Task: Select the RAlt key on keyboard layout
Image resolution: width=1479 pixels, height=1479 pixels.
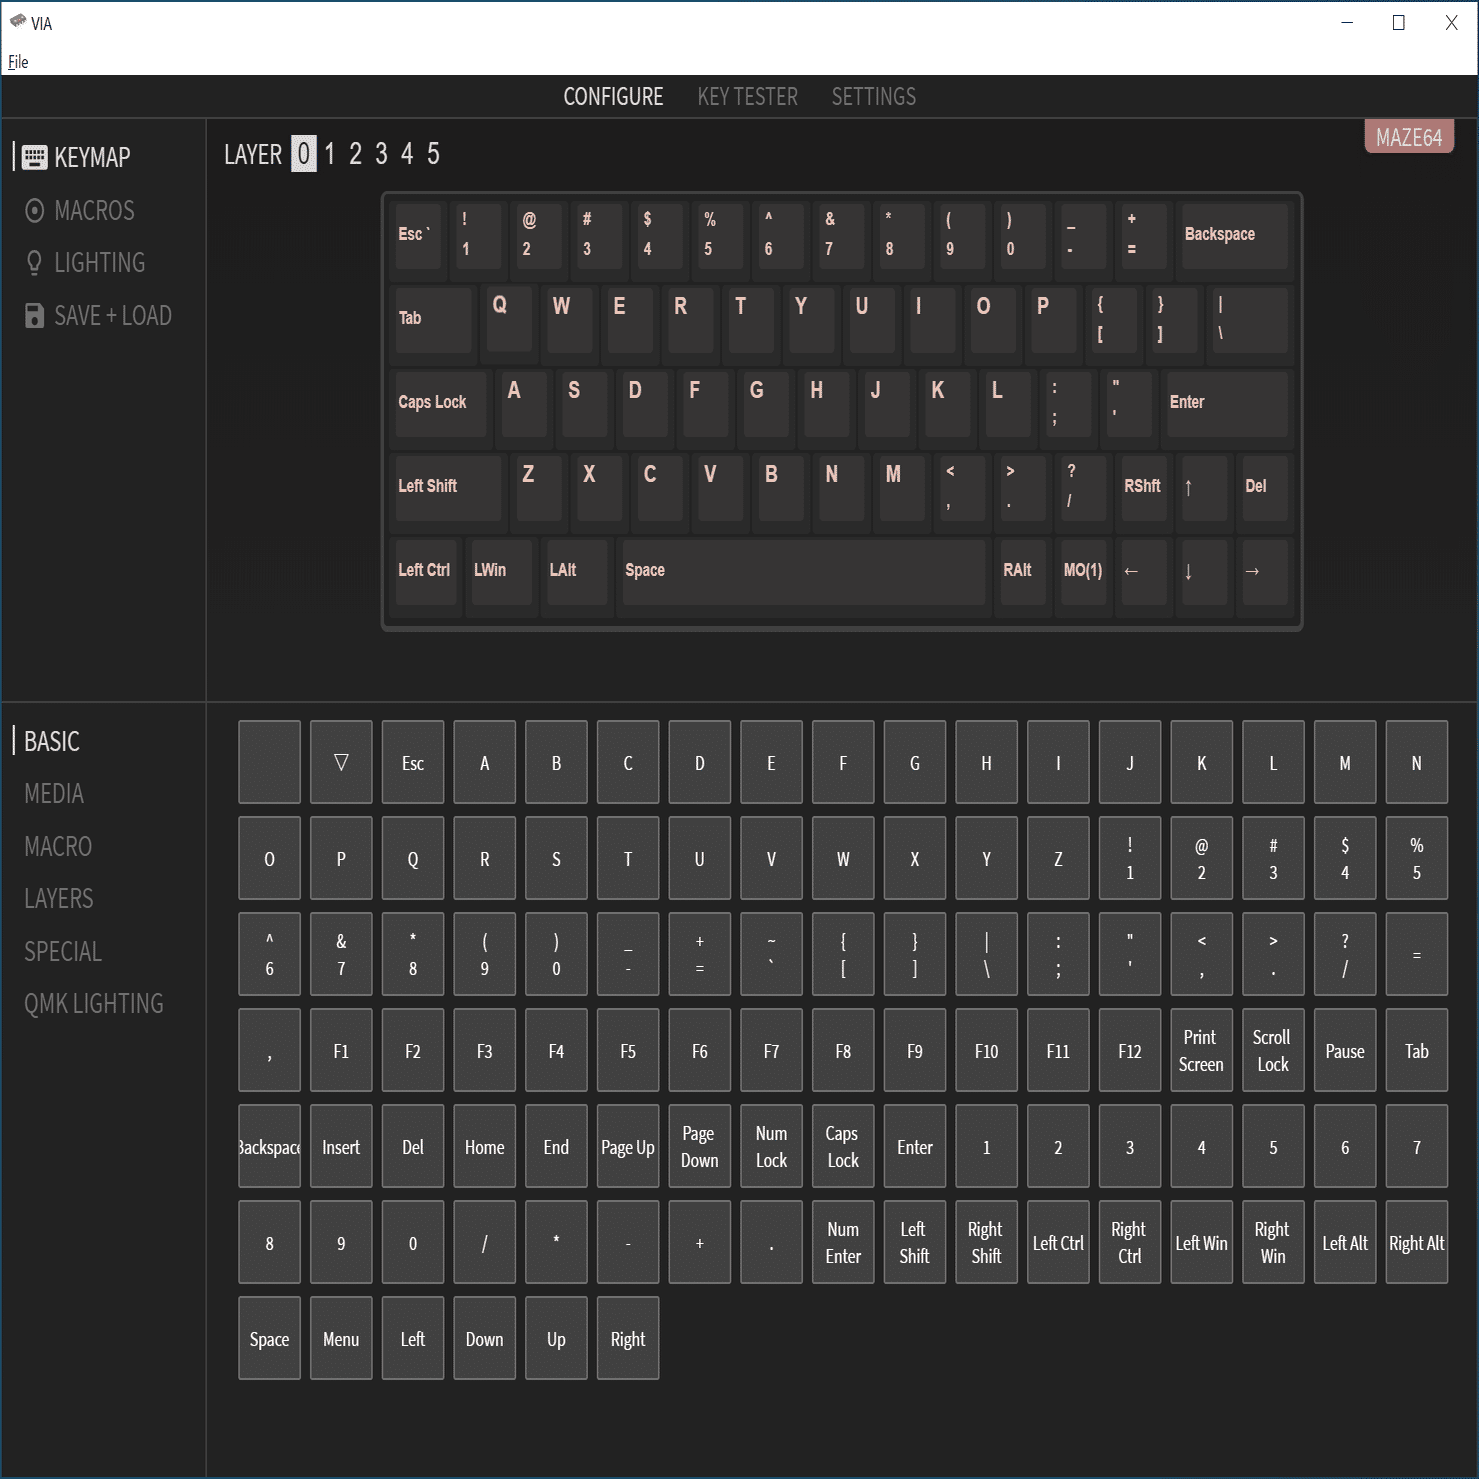Action: (x=1024, y=571)
